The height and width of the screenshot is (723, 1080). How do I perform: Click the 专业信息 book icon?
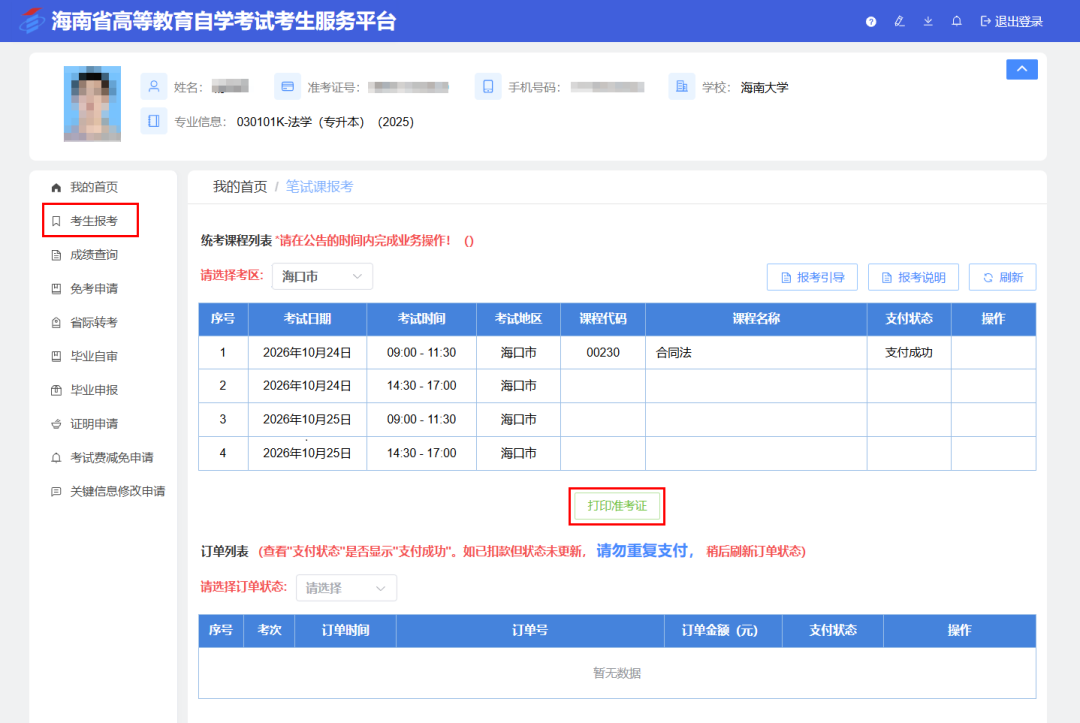pos(154,121)
